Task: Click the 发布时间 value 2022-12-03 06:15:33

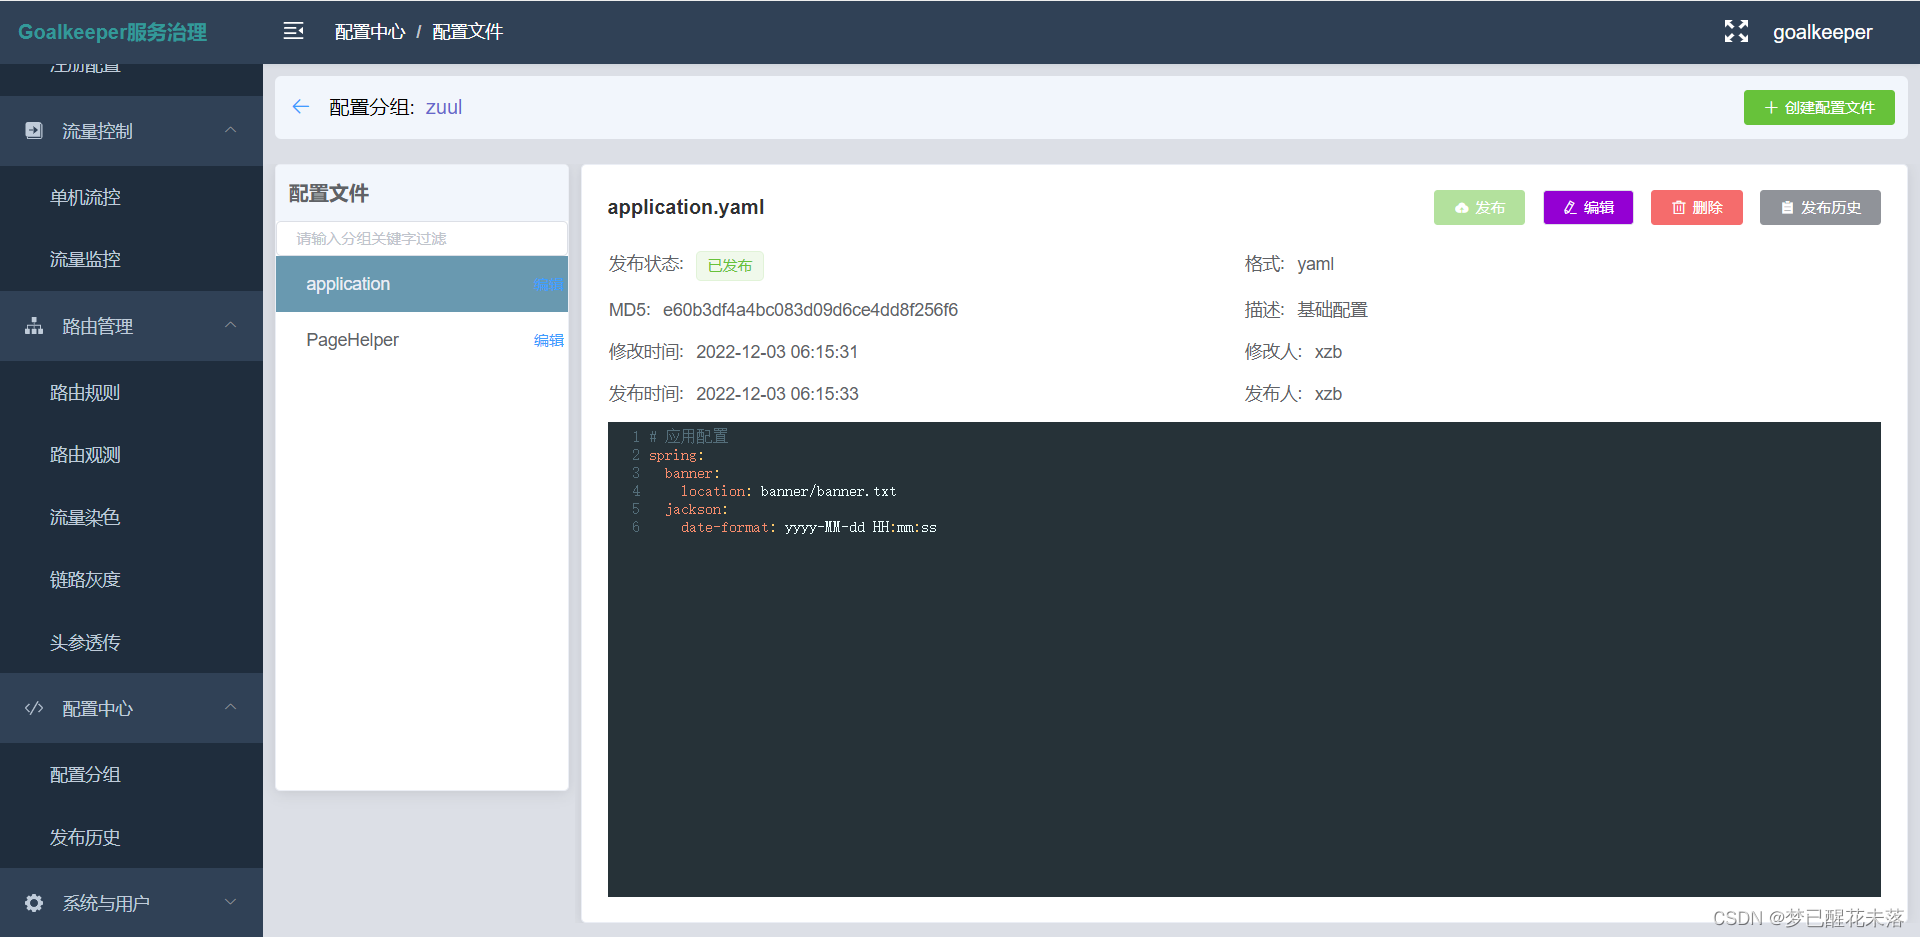Action: pos(777,394)
